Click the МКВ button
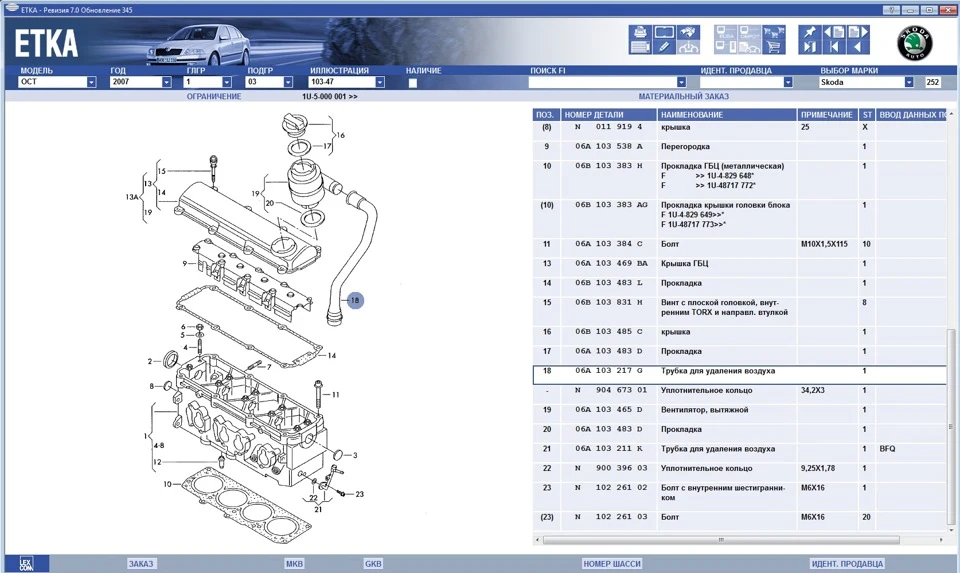 click(x=294, y=564)
